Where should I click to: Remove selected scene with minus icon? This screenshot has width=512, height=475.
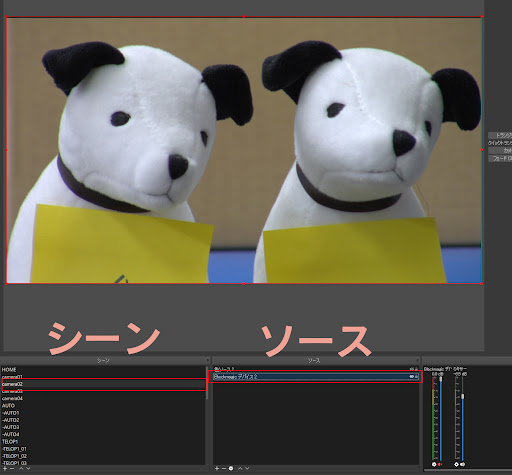pos(12,469)
